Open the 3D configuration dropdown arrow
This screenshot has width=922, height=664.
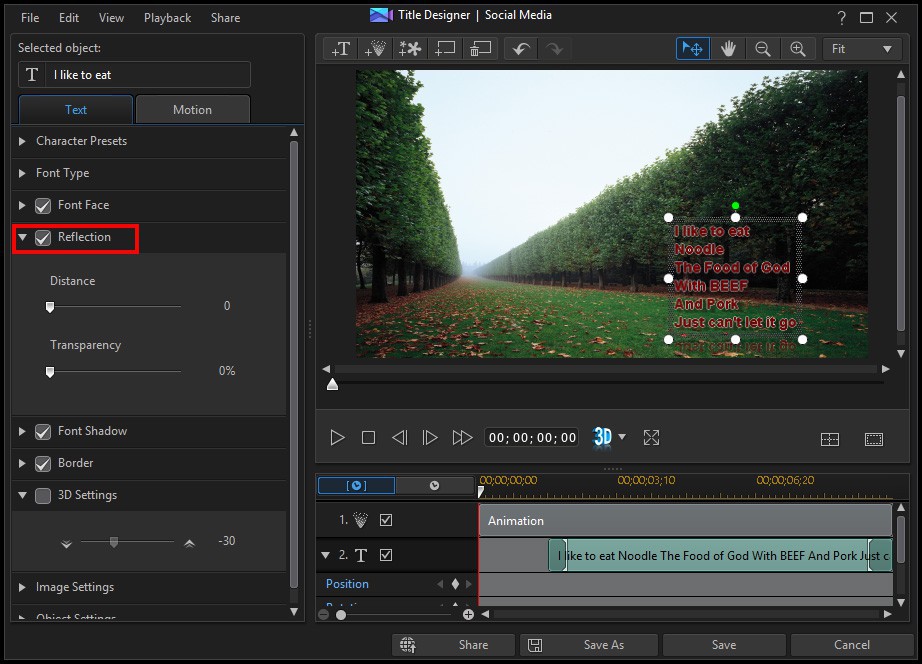coord(622,437)
